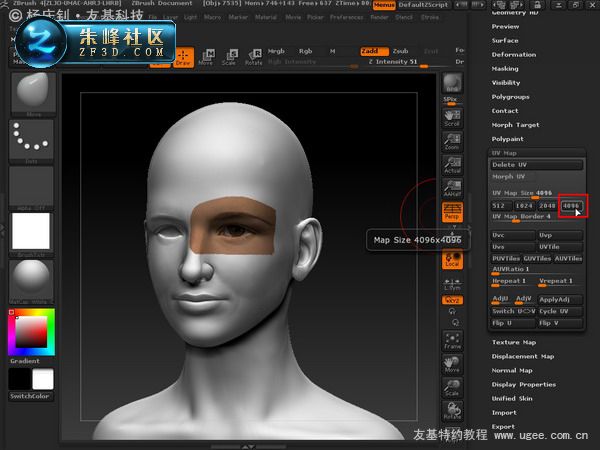
Task: Enable Mrgb painting mode
Action: tap(276, 51)
